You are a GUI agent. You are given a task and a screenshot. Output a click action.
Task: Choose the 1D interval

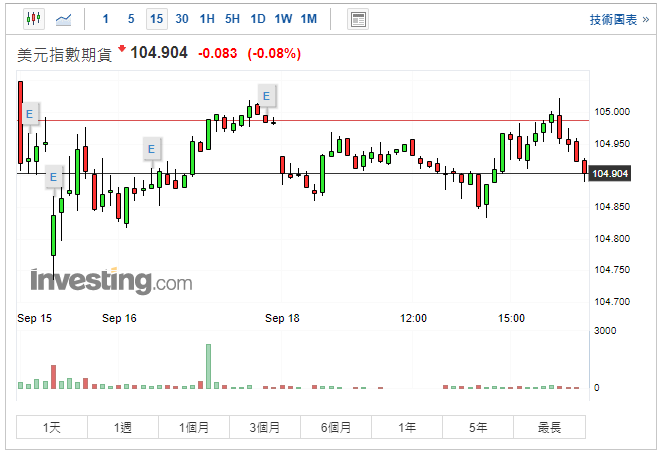[x=258, y=19]
